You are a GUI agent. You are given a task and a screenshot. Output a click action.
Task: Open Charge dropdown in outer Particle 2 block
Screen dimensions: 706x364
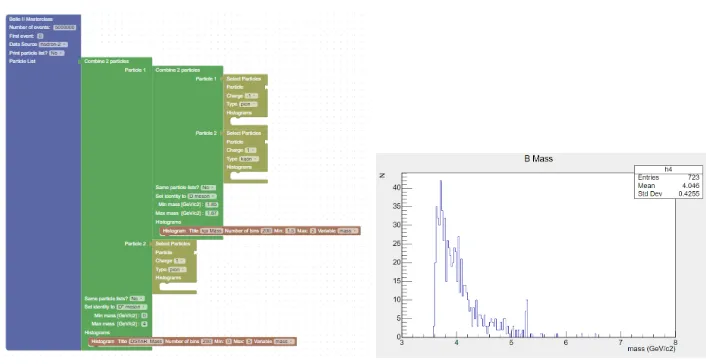tap(179, 261)
